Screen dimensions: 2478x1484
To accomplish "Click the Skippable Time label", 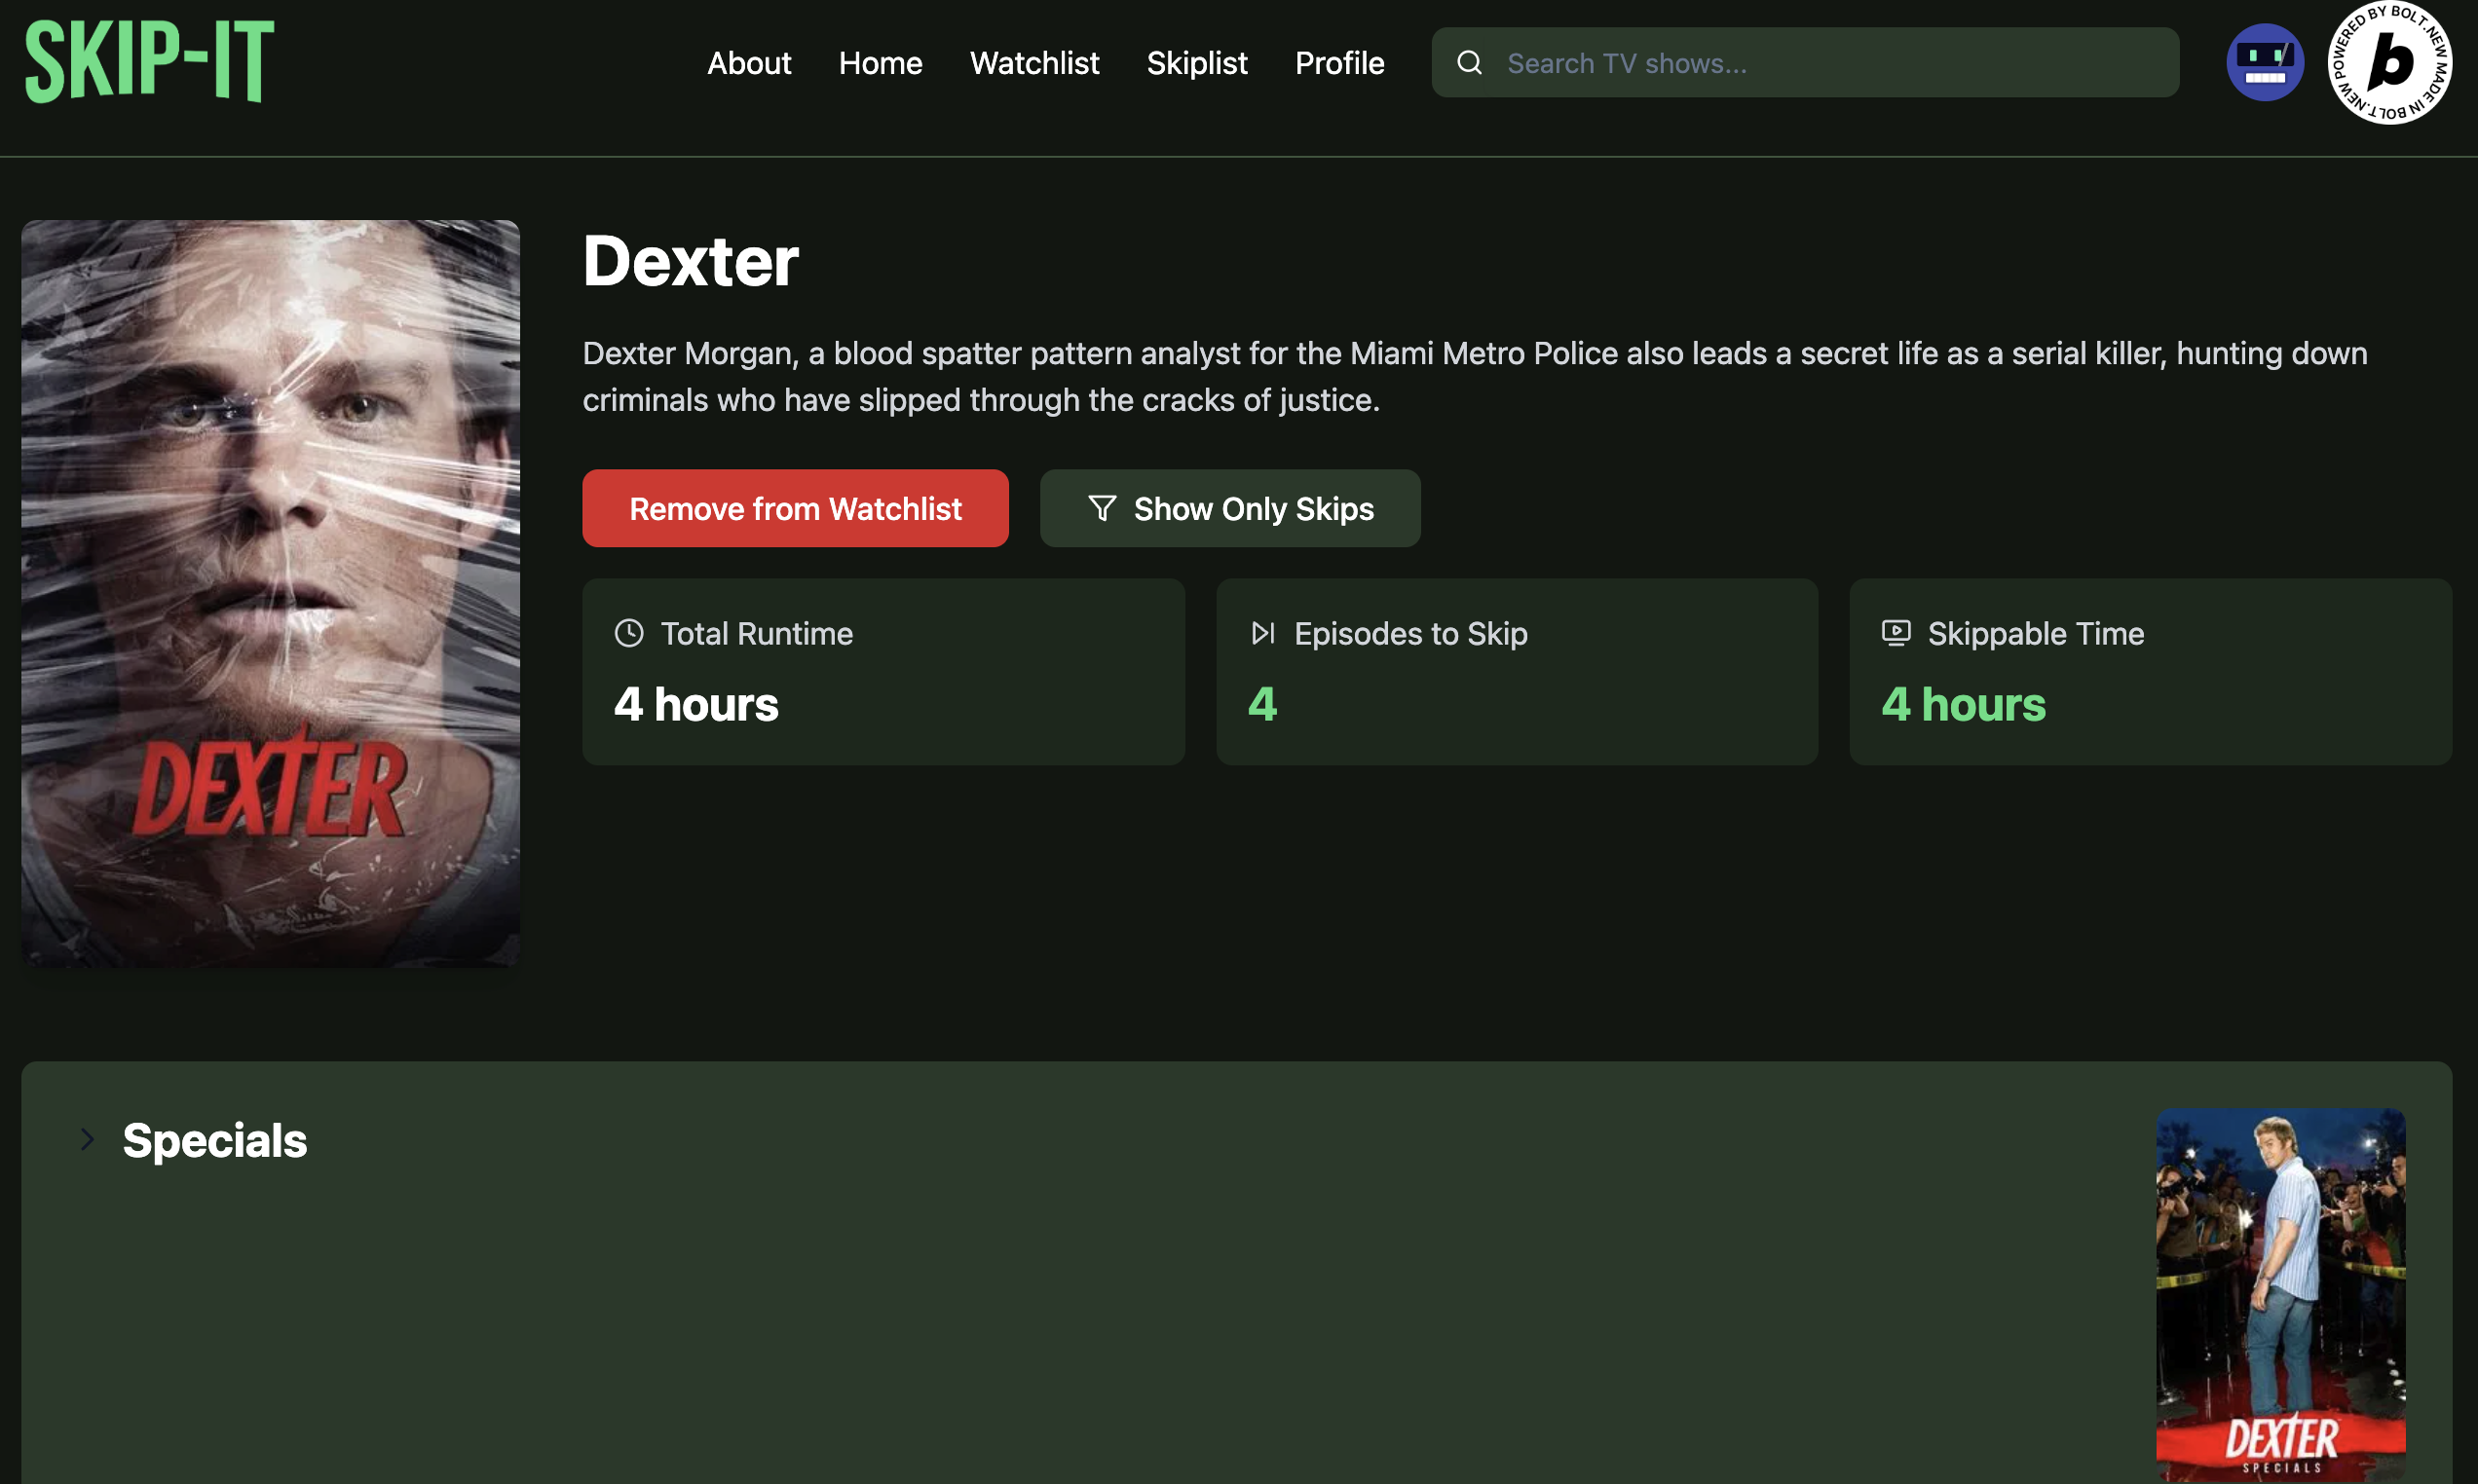I will pos(2035,634).
